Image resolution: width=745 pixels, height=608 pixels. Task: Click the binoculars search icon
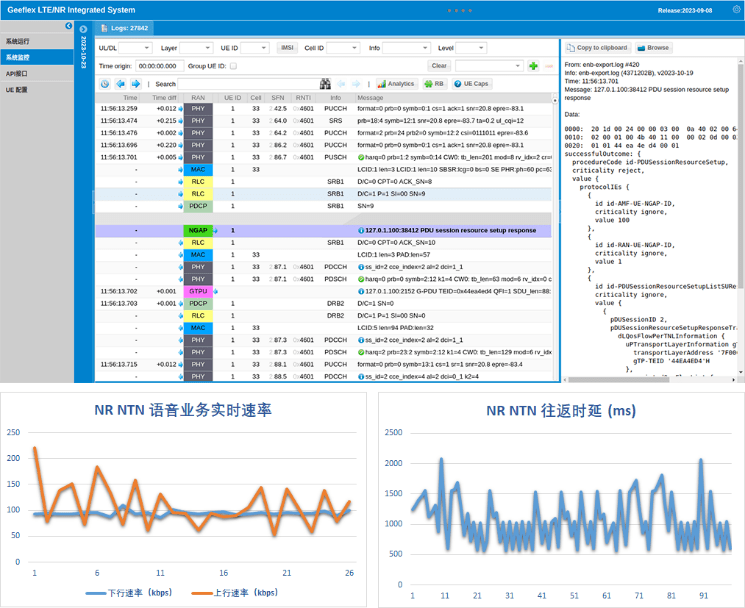coord(325,84)
